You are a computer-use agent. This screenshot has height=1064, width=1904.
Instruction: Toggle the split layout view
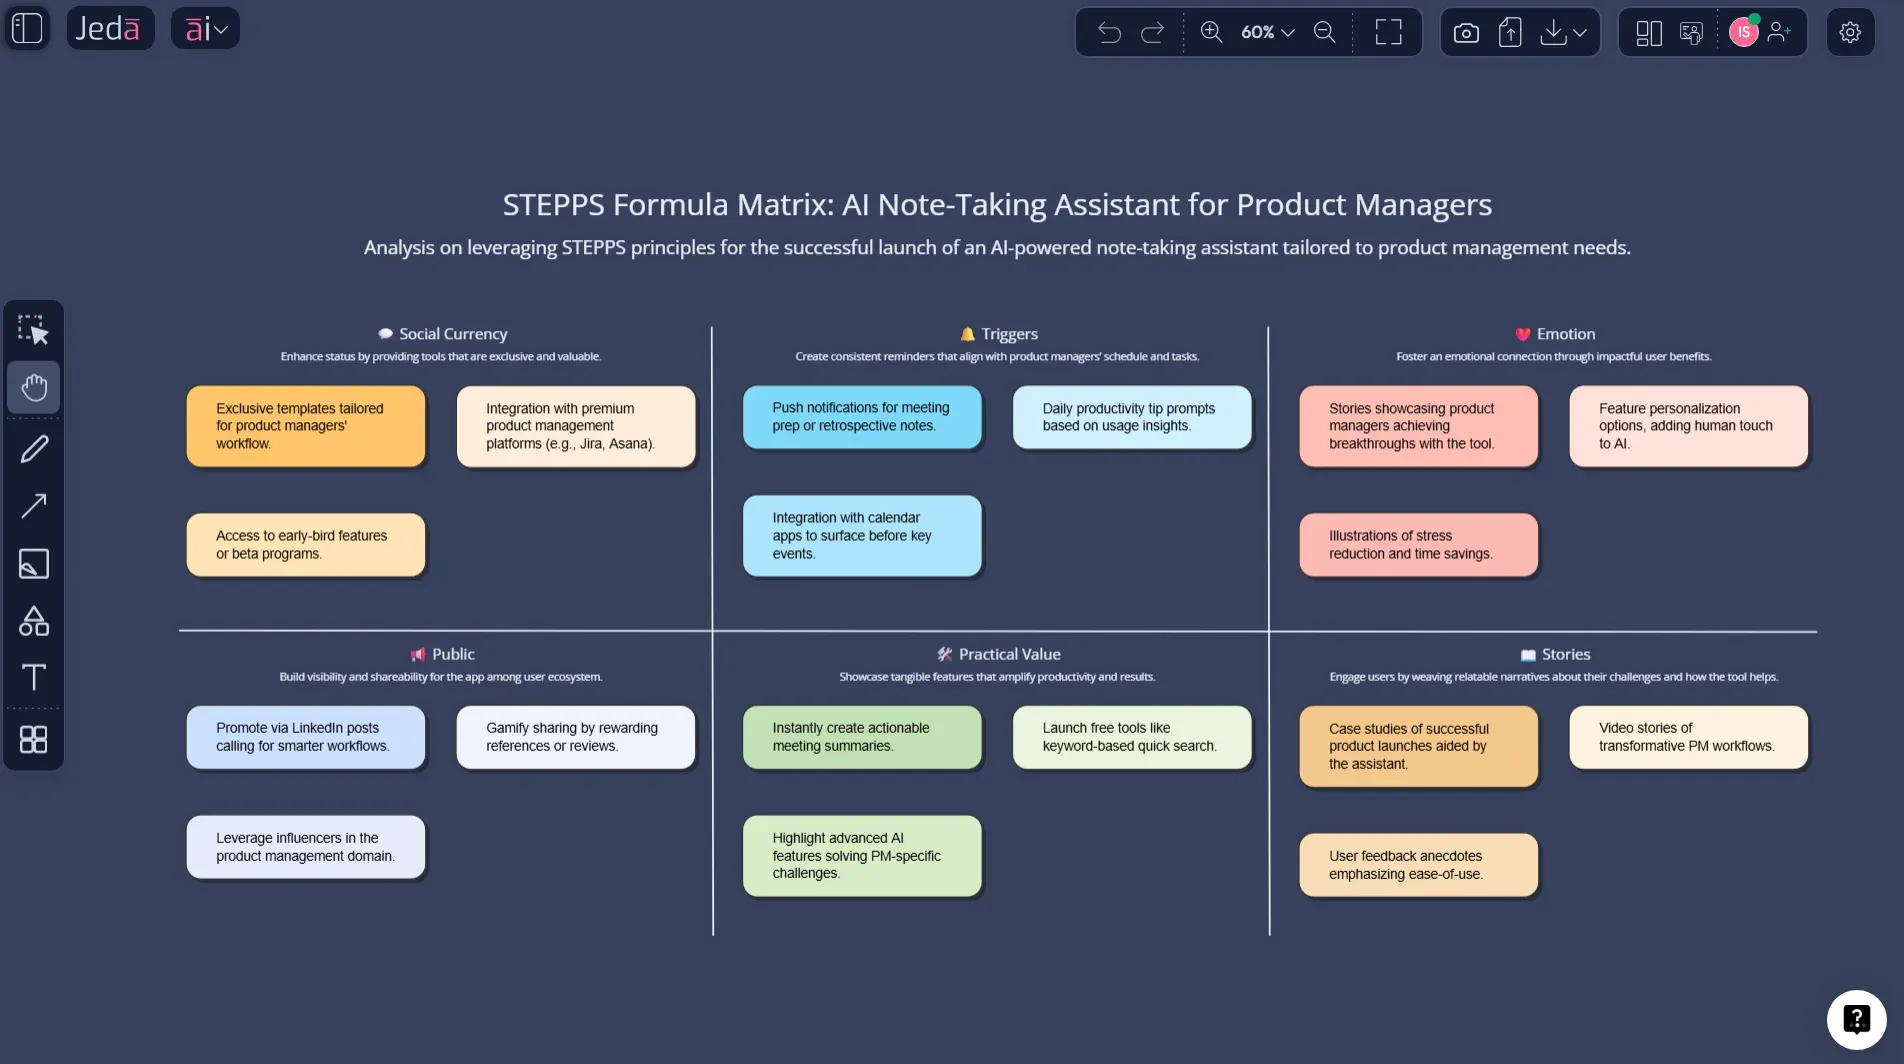point(1647,32)
